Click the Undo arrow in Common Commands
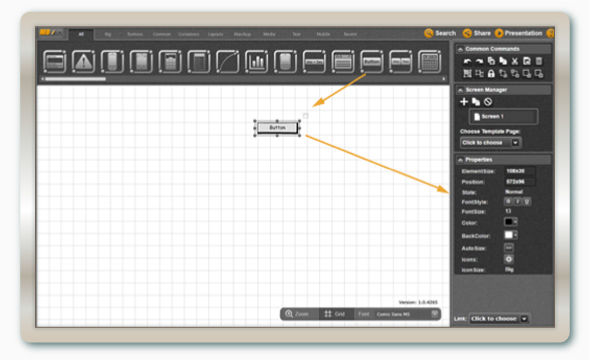This screenshot has width=590, height=360. click(x=467, y=61)
